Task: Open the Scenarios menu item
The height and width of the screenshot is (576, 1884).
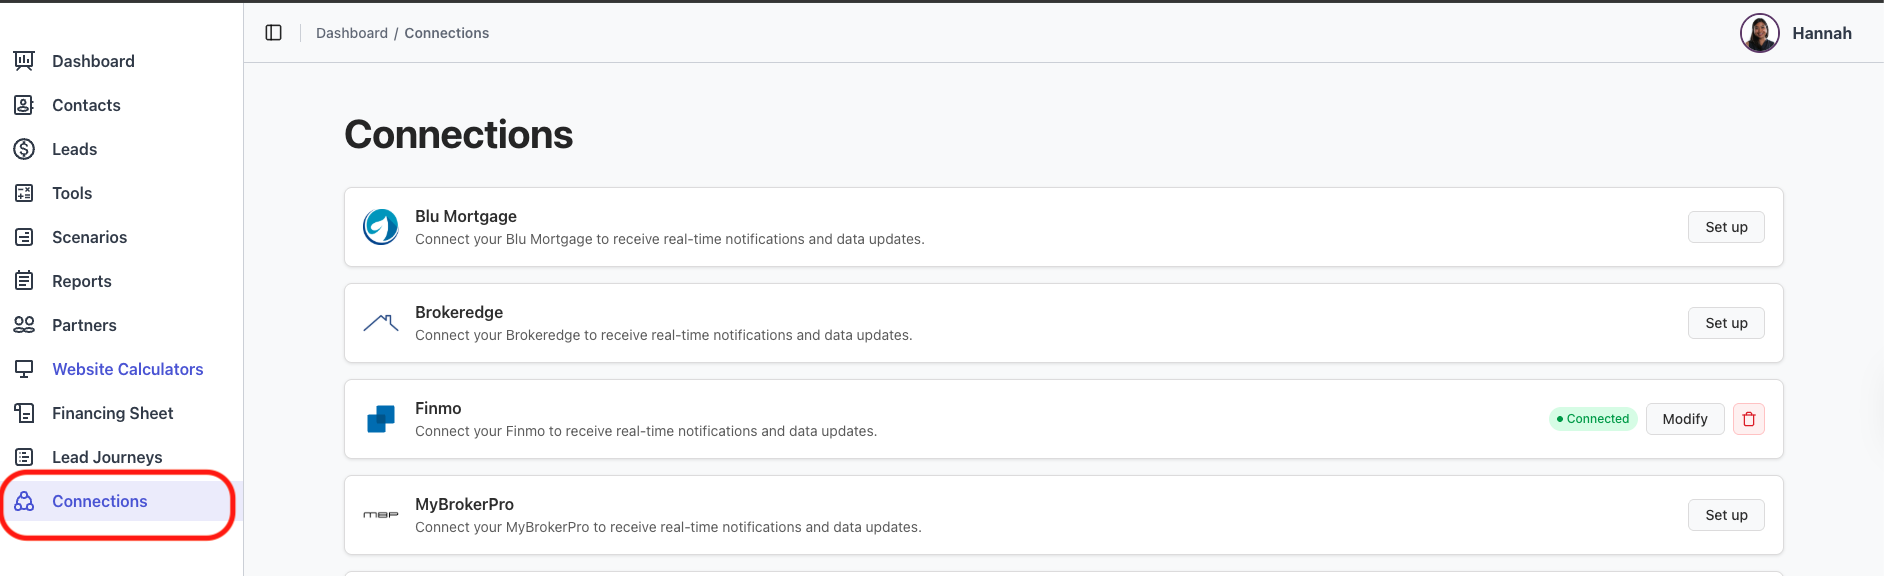Action: pos(89,237)
